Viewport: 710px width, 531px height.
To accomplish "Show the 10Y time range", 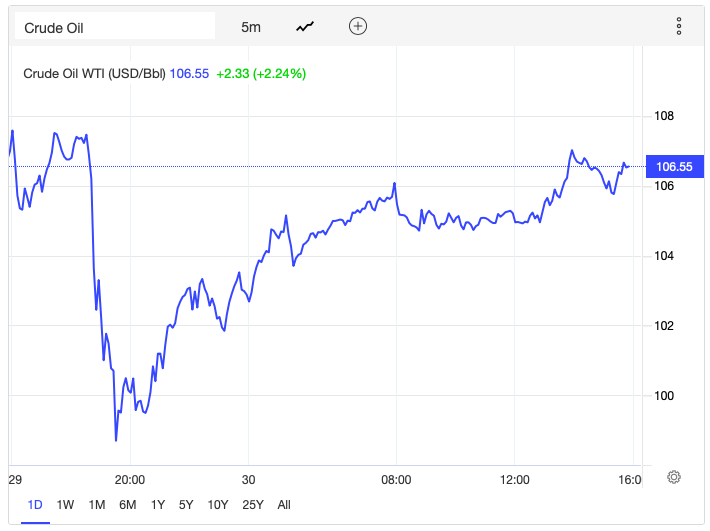I will [219, 505].
